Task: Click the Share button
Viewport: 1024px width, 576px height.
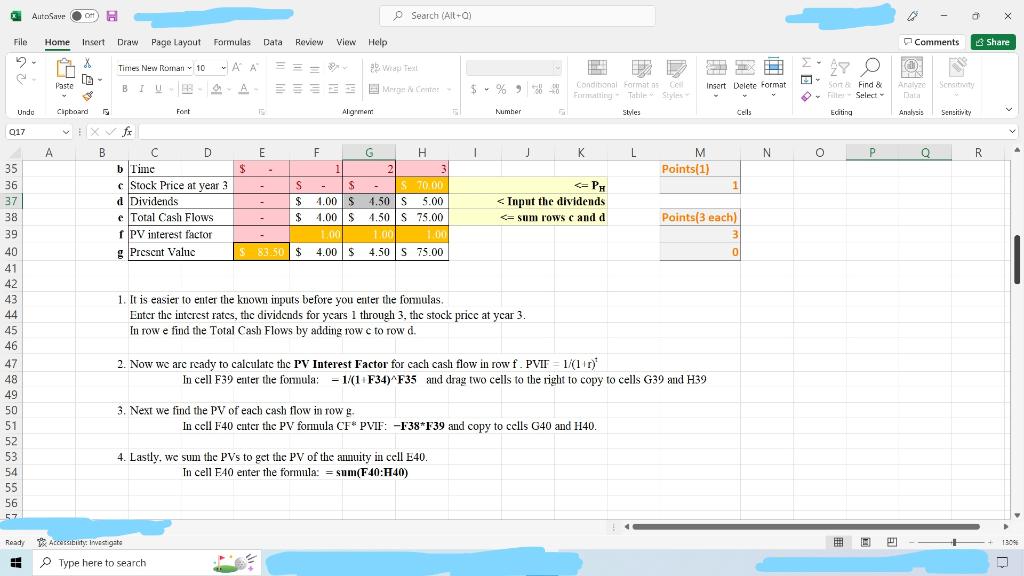Action: point(994,41)
